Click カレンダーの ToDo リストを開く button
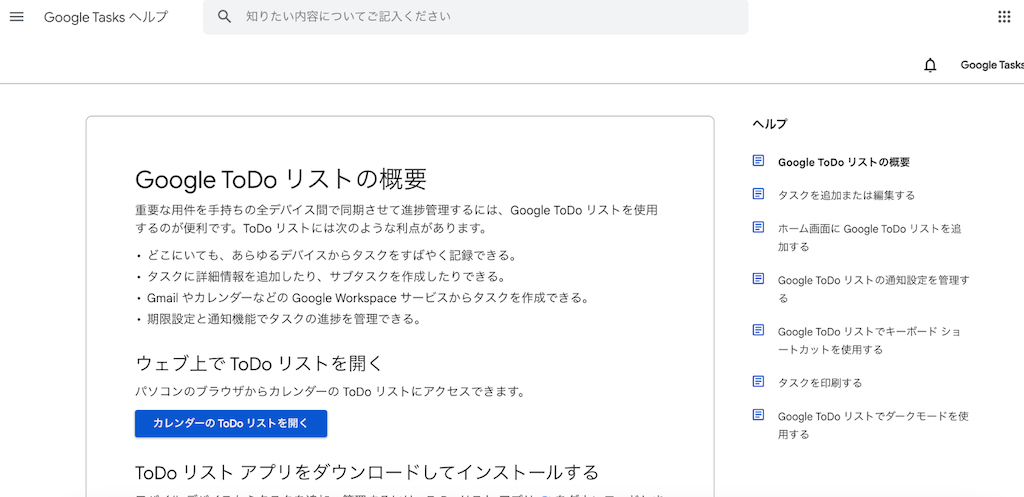1024x497 pixels. (x=231, y=423)
